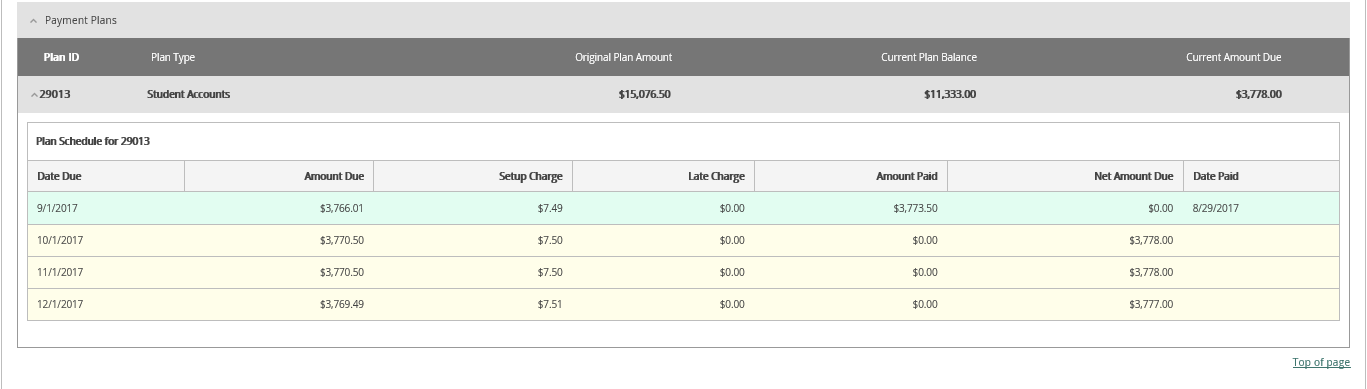1367x389 pixels.
Task: Click the setup charge $7.51
Action: click(x=550, y=304)
